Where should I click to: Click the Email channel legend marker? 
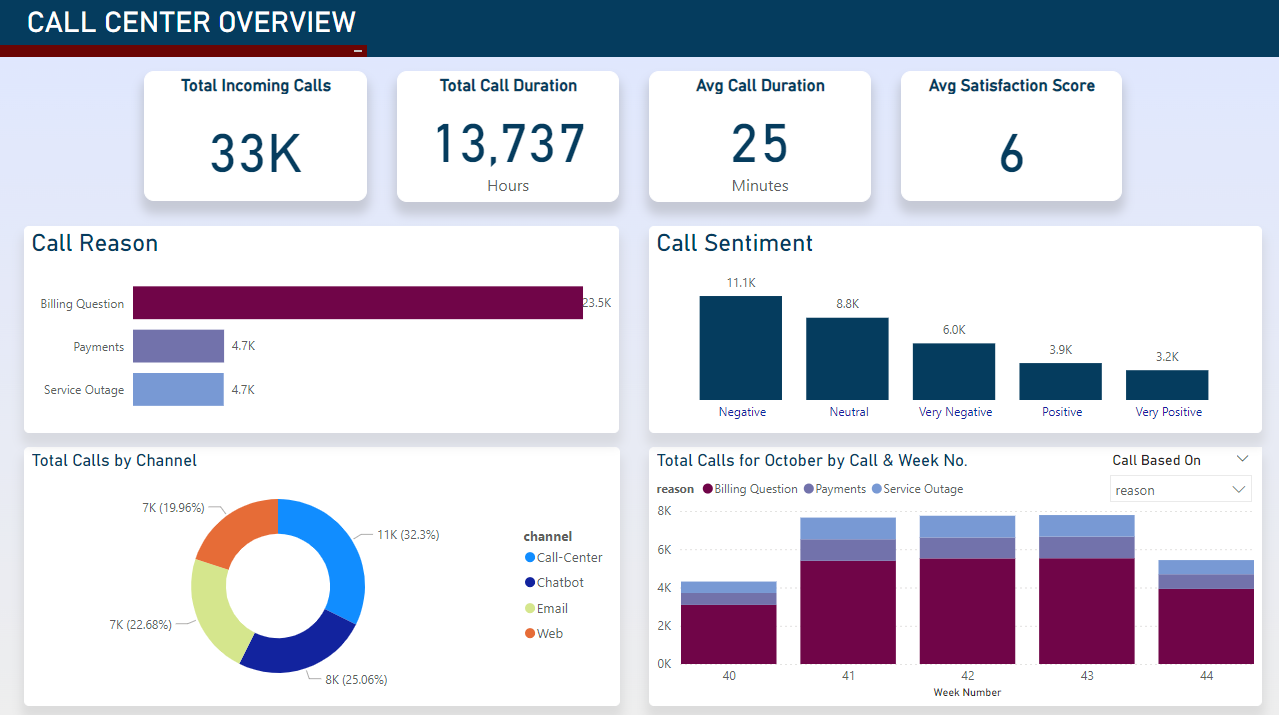click(529, 608)
